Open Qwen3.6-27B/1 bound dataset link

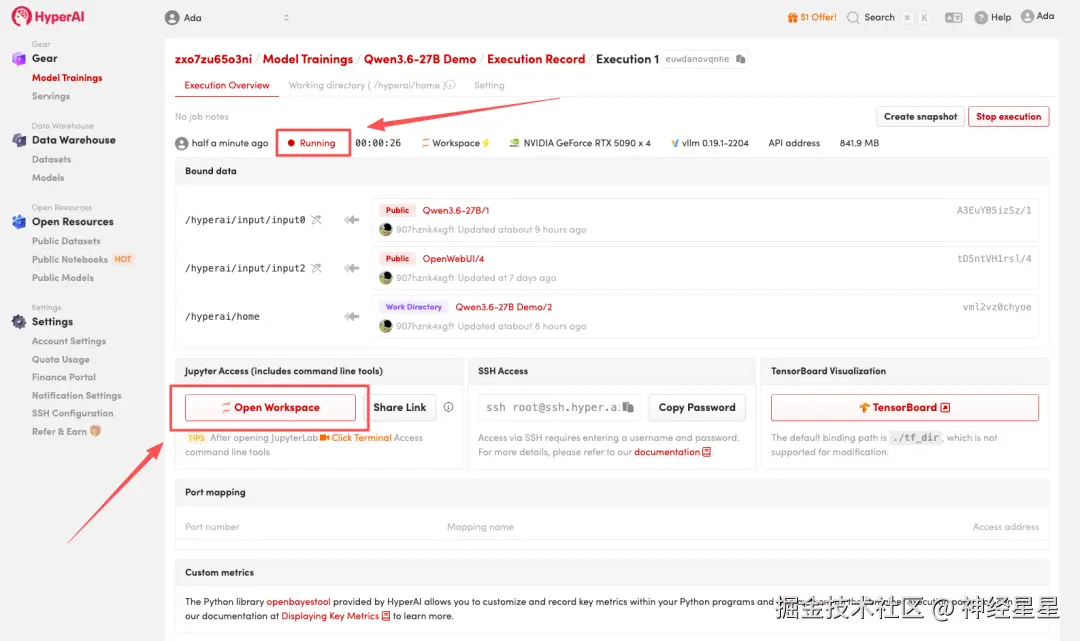pyautogui.click(x=455, y=211)
